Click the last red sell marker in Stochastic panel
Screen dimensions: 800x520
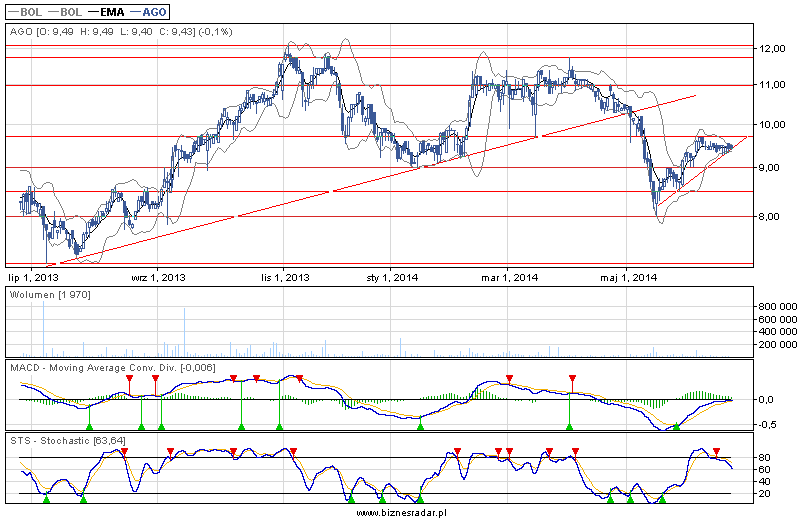pos(716,452)
